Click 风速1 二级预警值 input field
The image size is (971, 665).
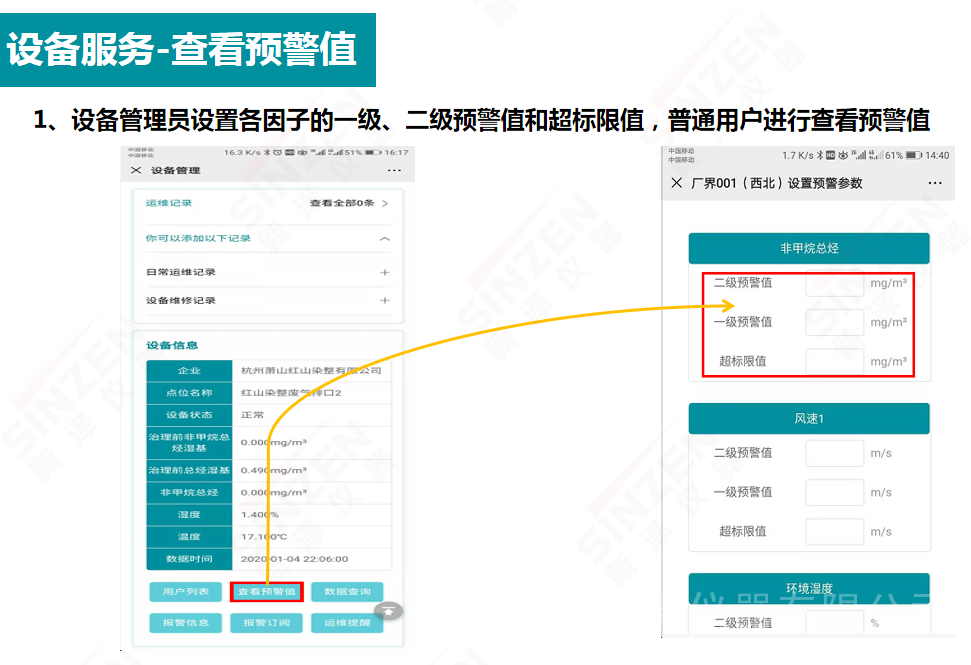pyautogui.click(x=834, y=453)
